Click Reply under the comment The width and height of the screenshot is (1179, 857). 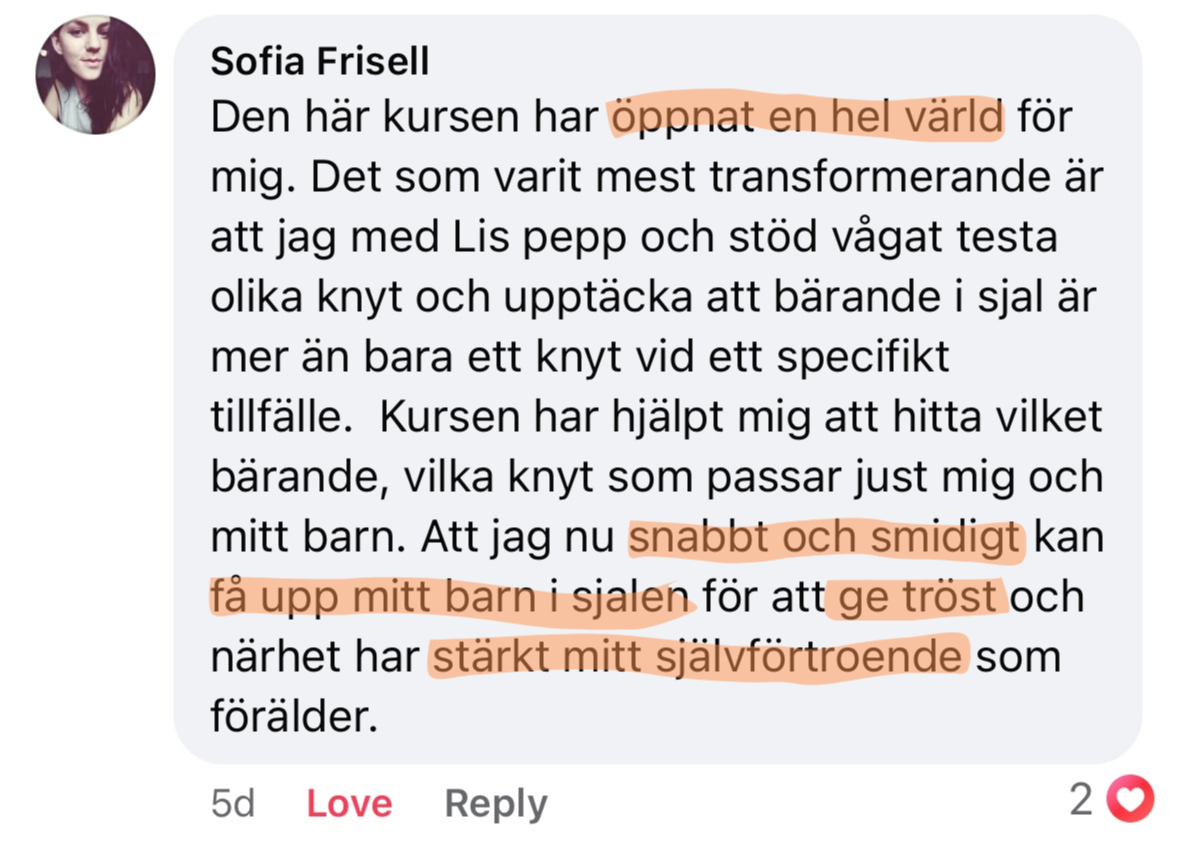coord(495,803)
